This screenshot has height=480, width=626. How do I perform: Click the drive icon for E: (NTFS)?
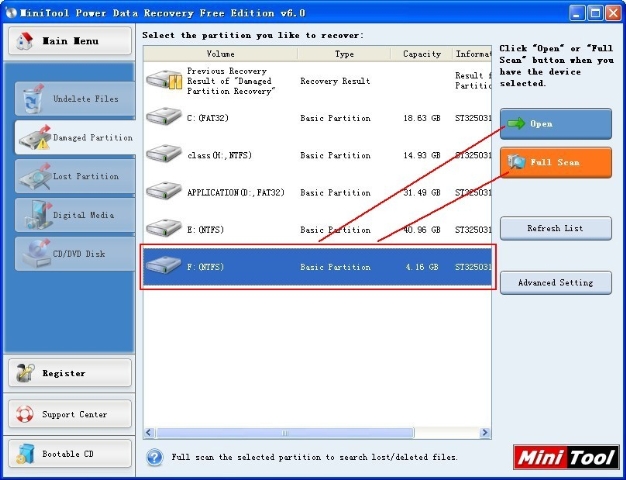click(x=164, y=228)
